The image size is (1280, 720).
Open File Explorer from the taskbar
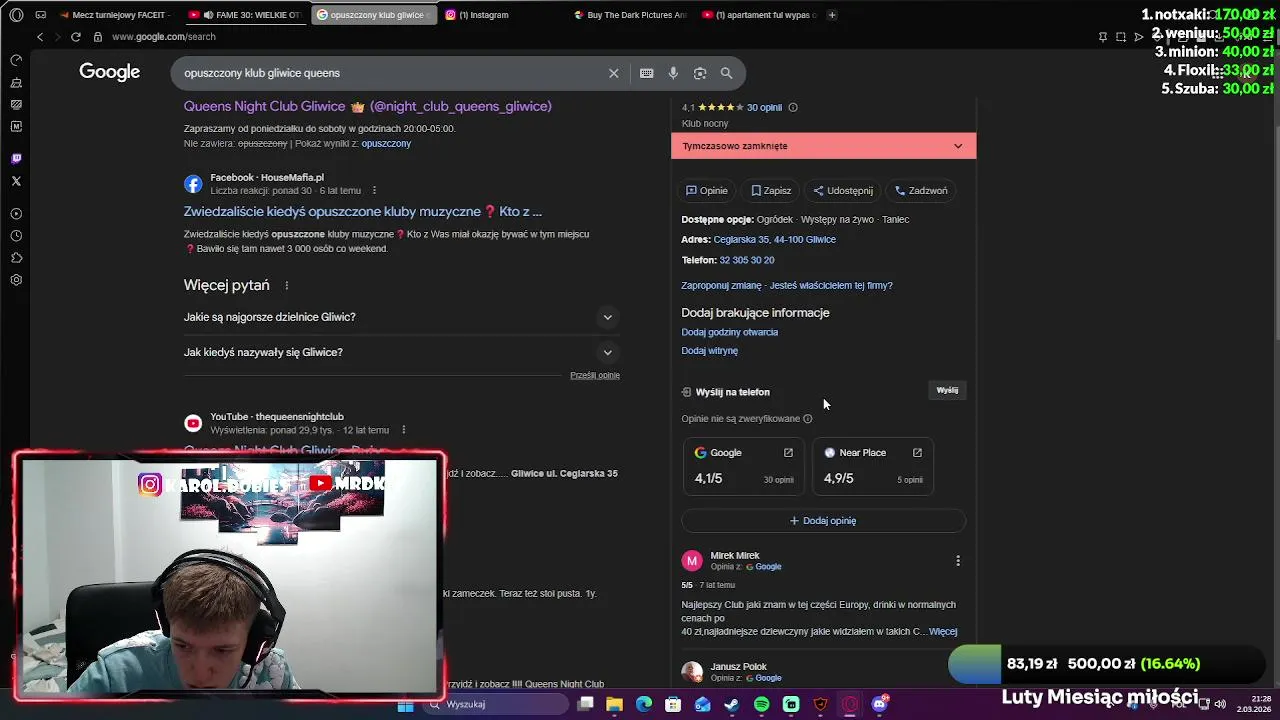pyautogui.click(x=614, y=704)
